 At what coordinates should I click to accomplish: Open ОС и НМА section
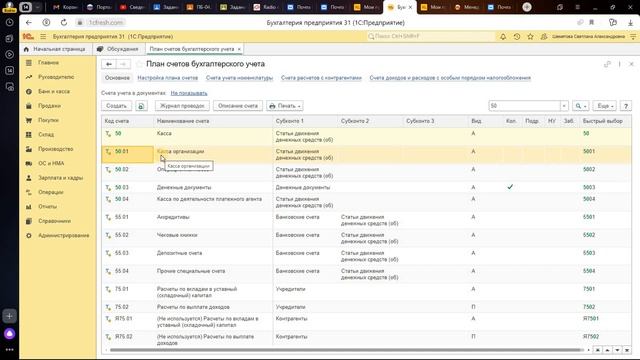click(51, 163)
